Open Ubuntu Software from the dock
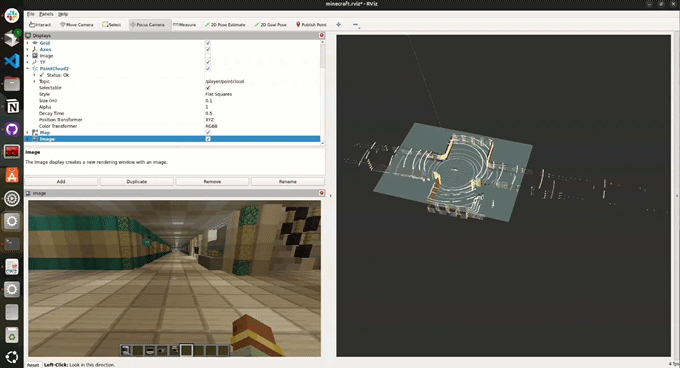The width and height of the screenshot is (680, 368). point(12,176)
